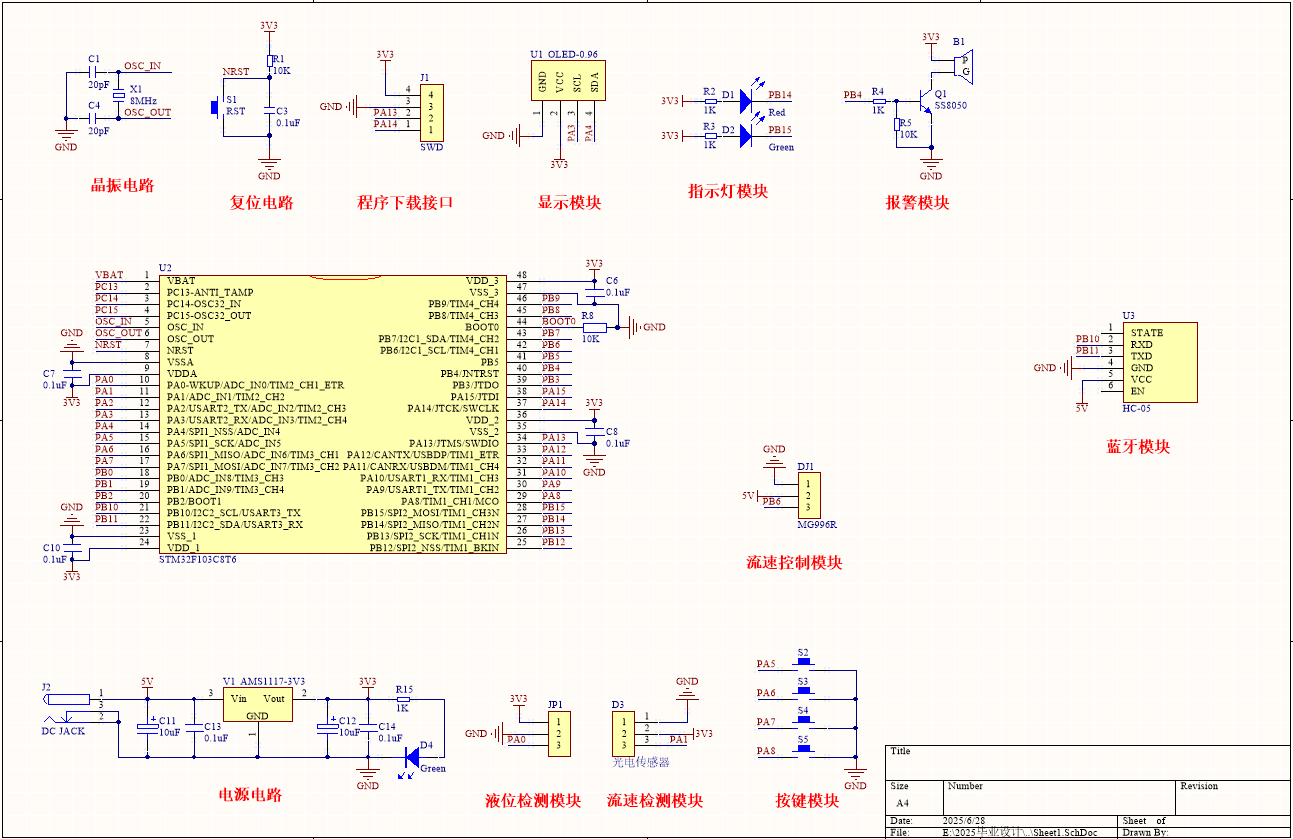Screen dimensions: 1293x839
Task: Click the BOOT0 net label near R8
Action: tap(559, 321)
